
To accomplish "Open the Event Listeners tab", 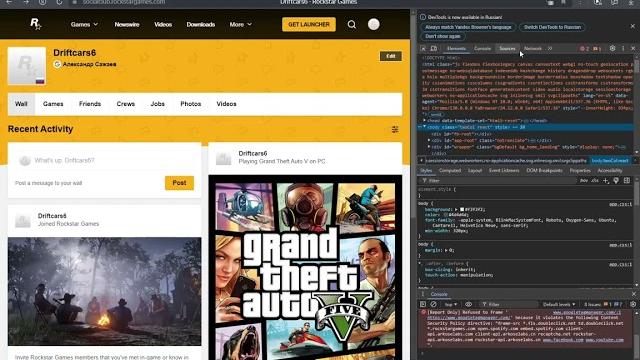I will (x=504, y=171).
